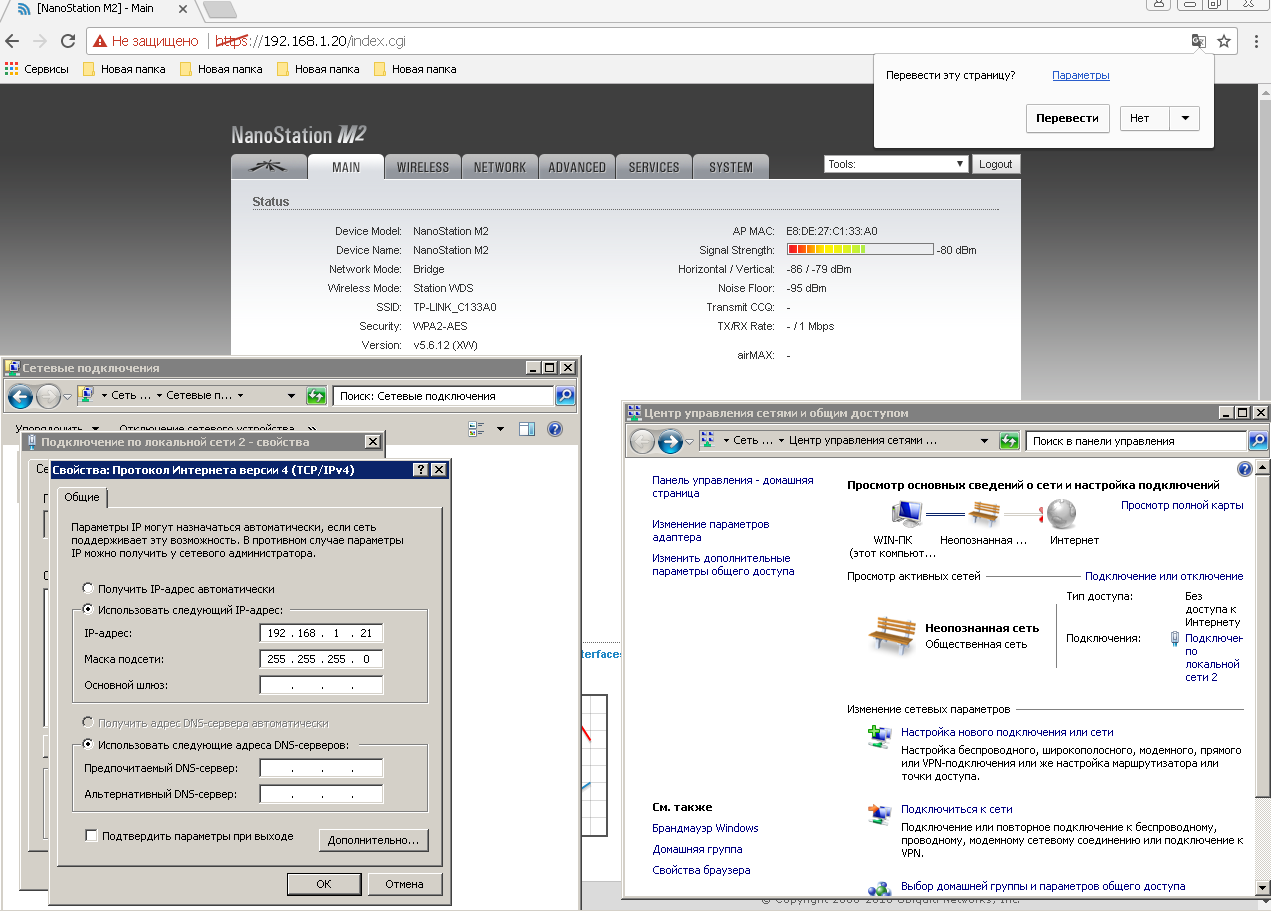The image size is (1271, 912).
Task: Expand the Сеть breadcrumb arrow in Центр управления сетями
Action: pyautogui.click(x=779, y=440)
